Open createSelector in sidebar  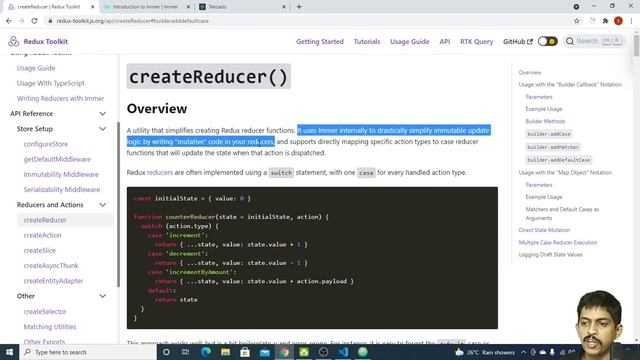(x=45, y=311)
